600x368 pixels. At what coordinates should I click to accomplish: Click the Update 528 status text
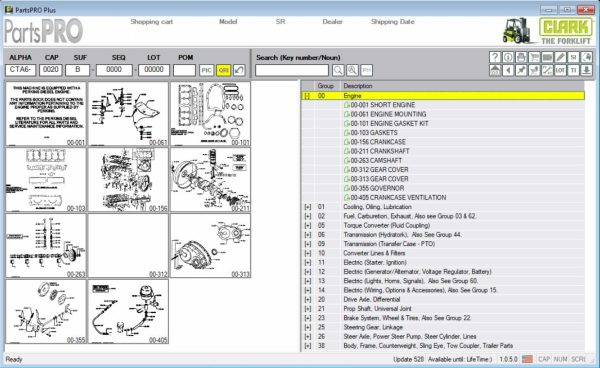pyautogui.click(x=409, y=359)
